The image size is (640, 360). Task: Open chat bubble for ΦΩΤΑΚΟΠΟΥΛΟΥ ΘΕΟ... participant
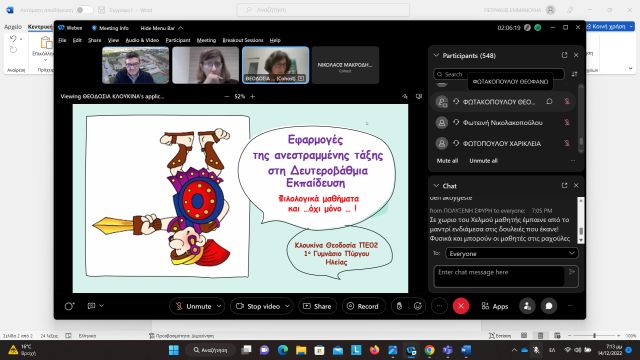(x=549, y=102)
